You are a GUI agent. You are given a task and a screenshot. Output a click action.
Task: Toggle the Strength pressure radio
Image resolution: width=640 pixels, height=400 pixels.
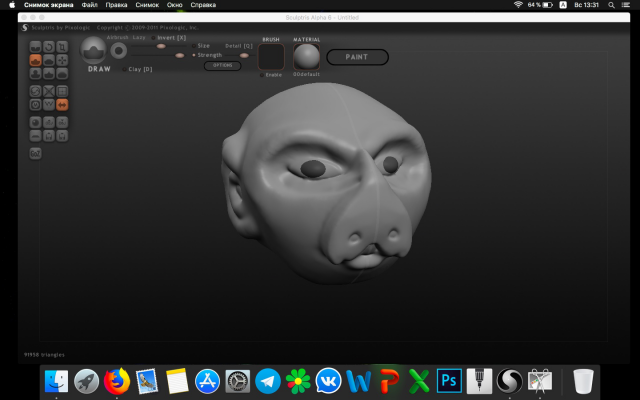coord(194,55)
